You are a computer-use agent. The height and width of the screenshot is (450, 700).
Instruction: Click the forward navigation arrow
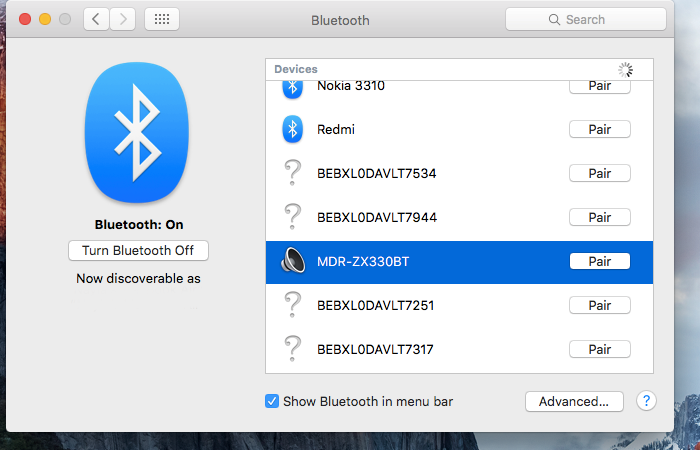pyautogui.click(x=123, y=20)
